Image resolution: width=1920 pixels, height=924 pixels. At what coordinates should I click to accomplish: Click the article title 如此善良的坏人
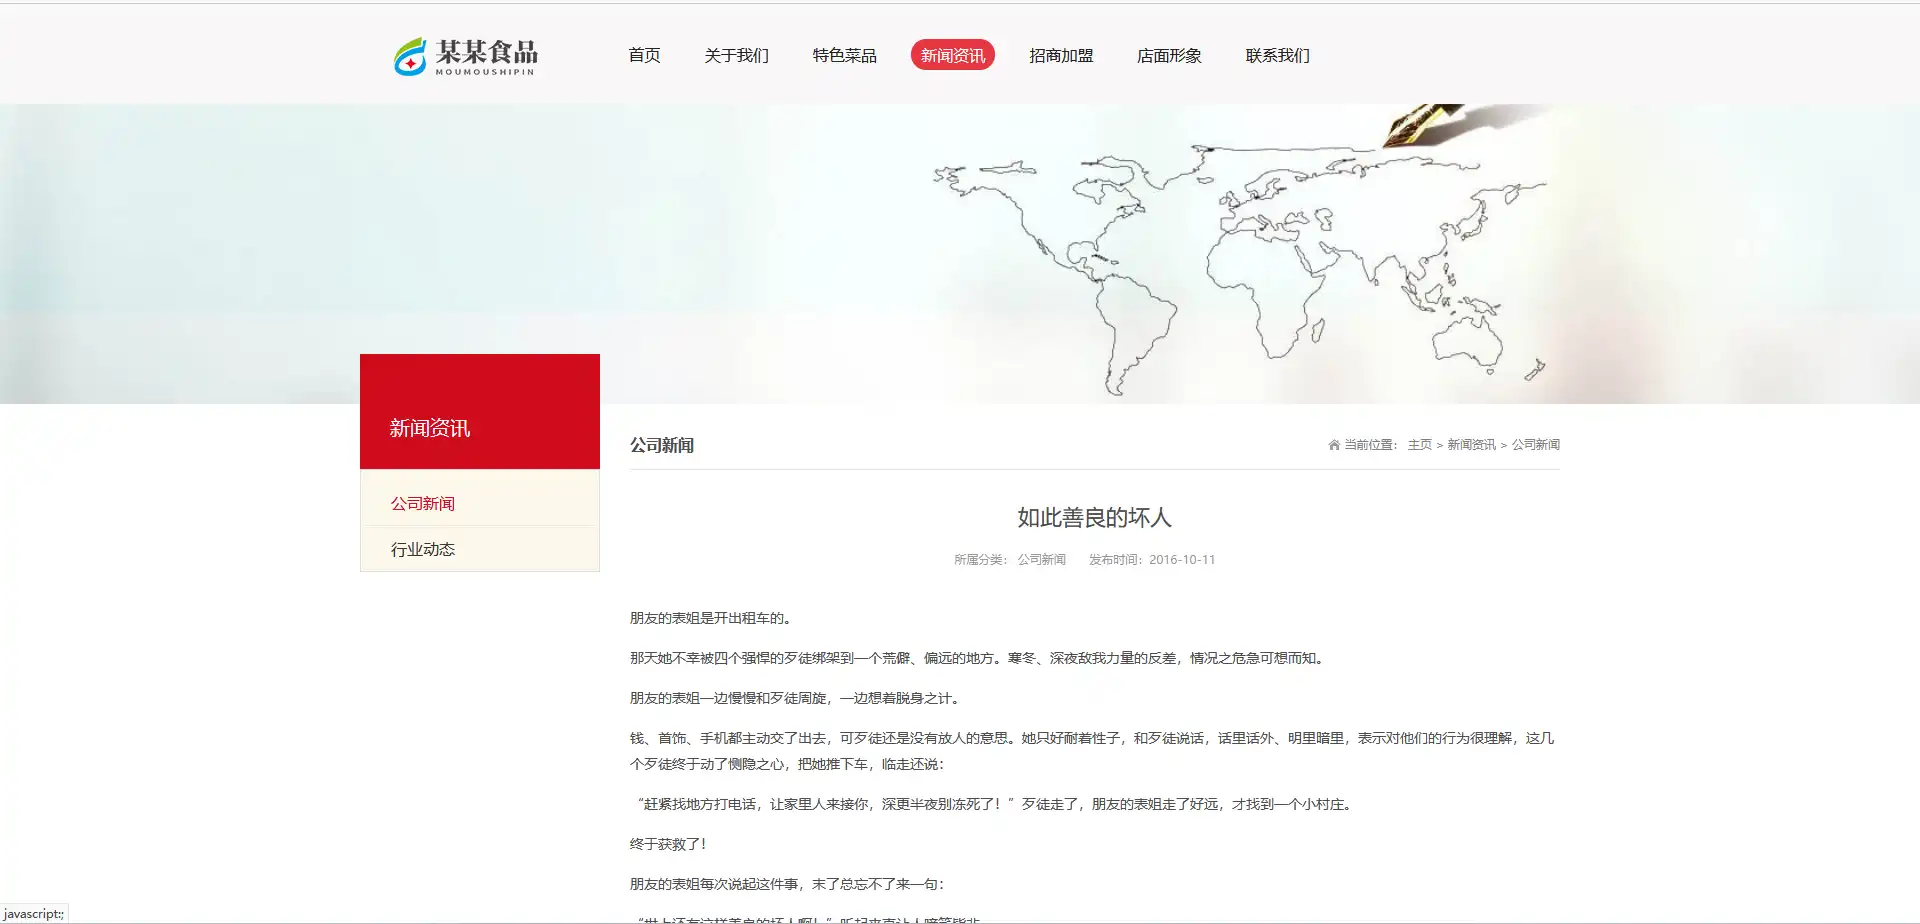1094,517
